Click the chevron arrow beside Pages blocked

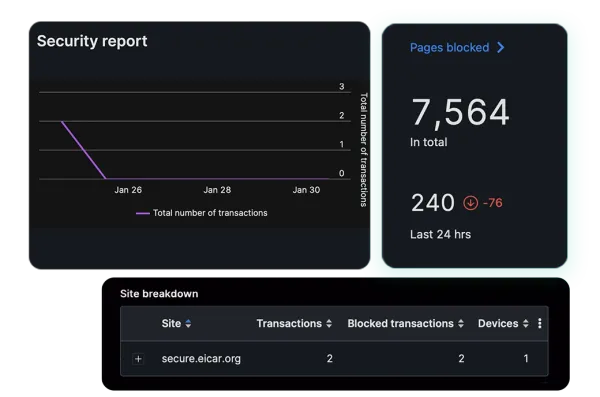coord(501,47)
